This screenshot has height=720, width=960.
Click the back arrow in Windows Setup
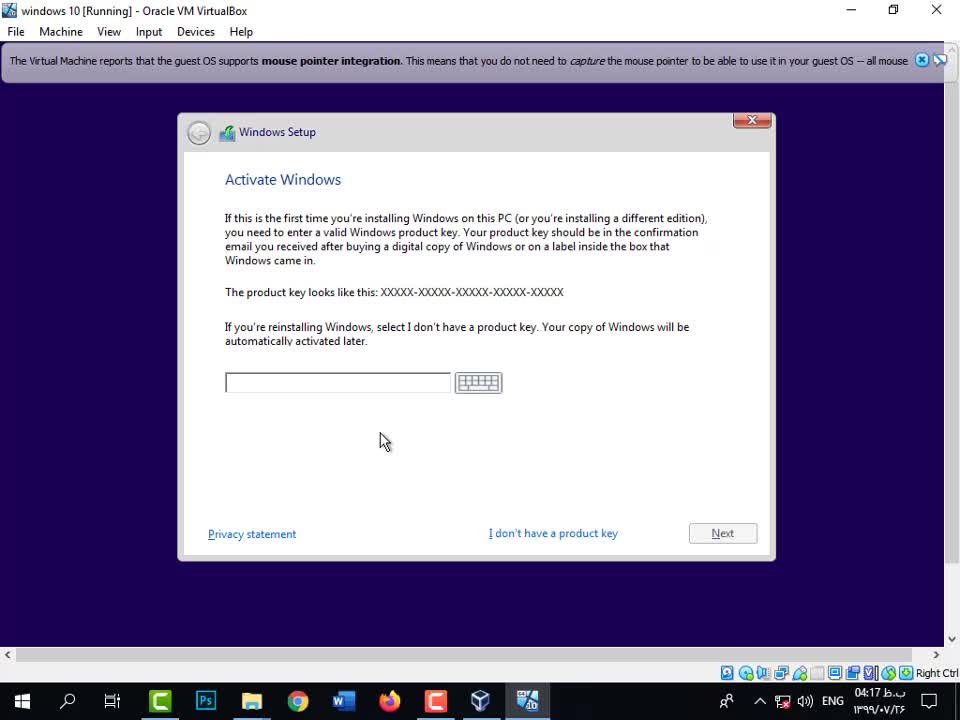pyautogui.click(x=199, y=132)
